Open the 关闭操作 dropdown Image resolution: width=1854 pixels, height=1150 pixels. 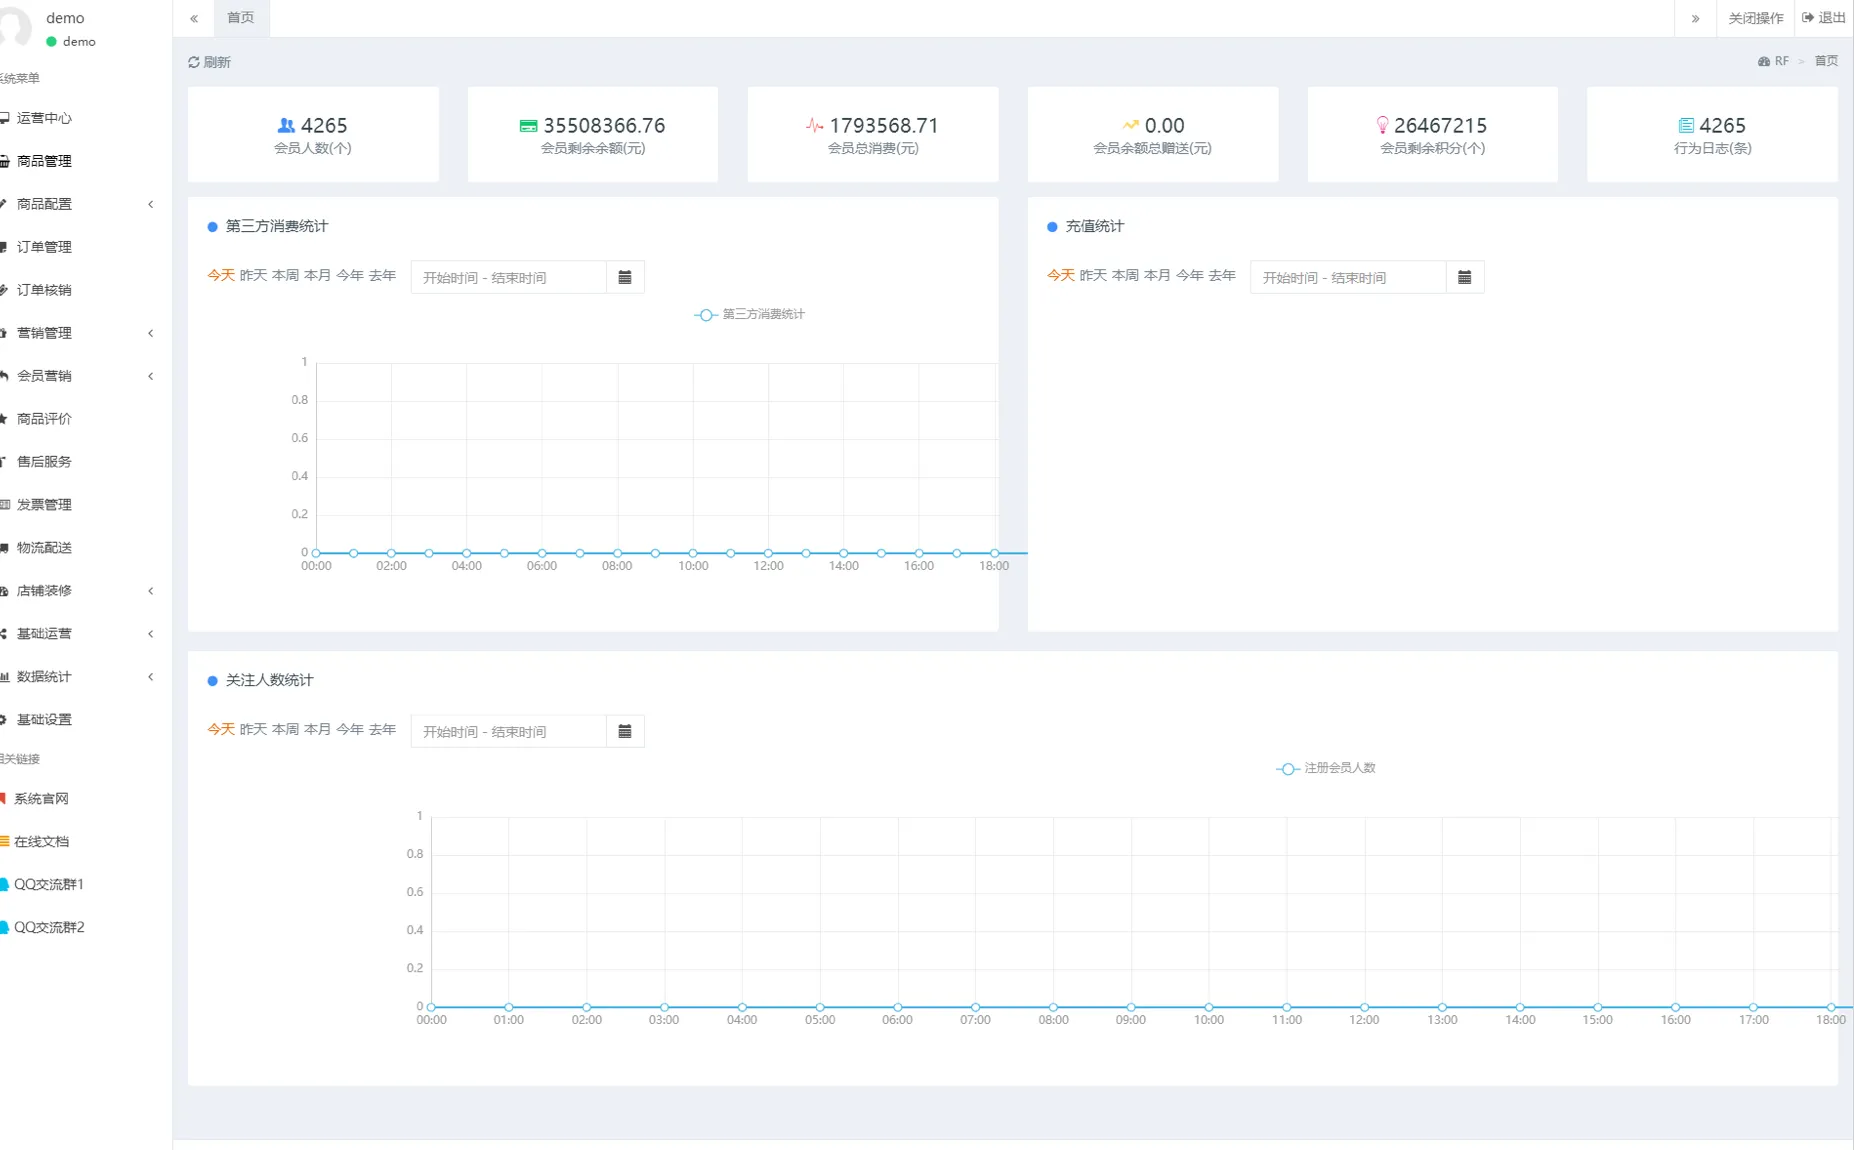click(1755, 18)
